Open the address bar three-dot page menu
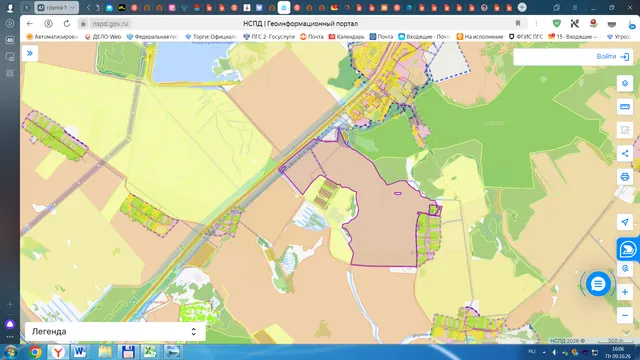This screenshot has height=360, width=640. (x=536, y=24)
